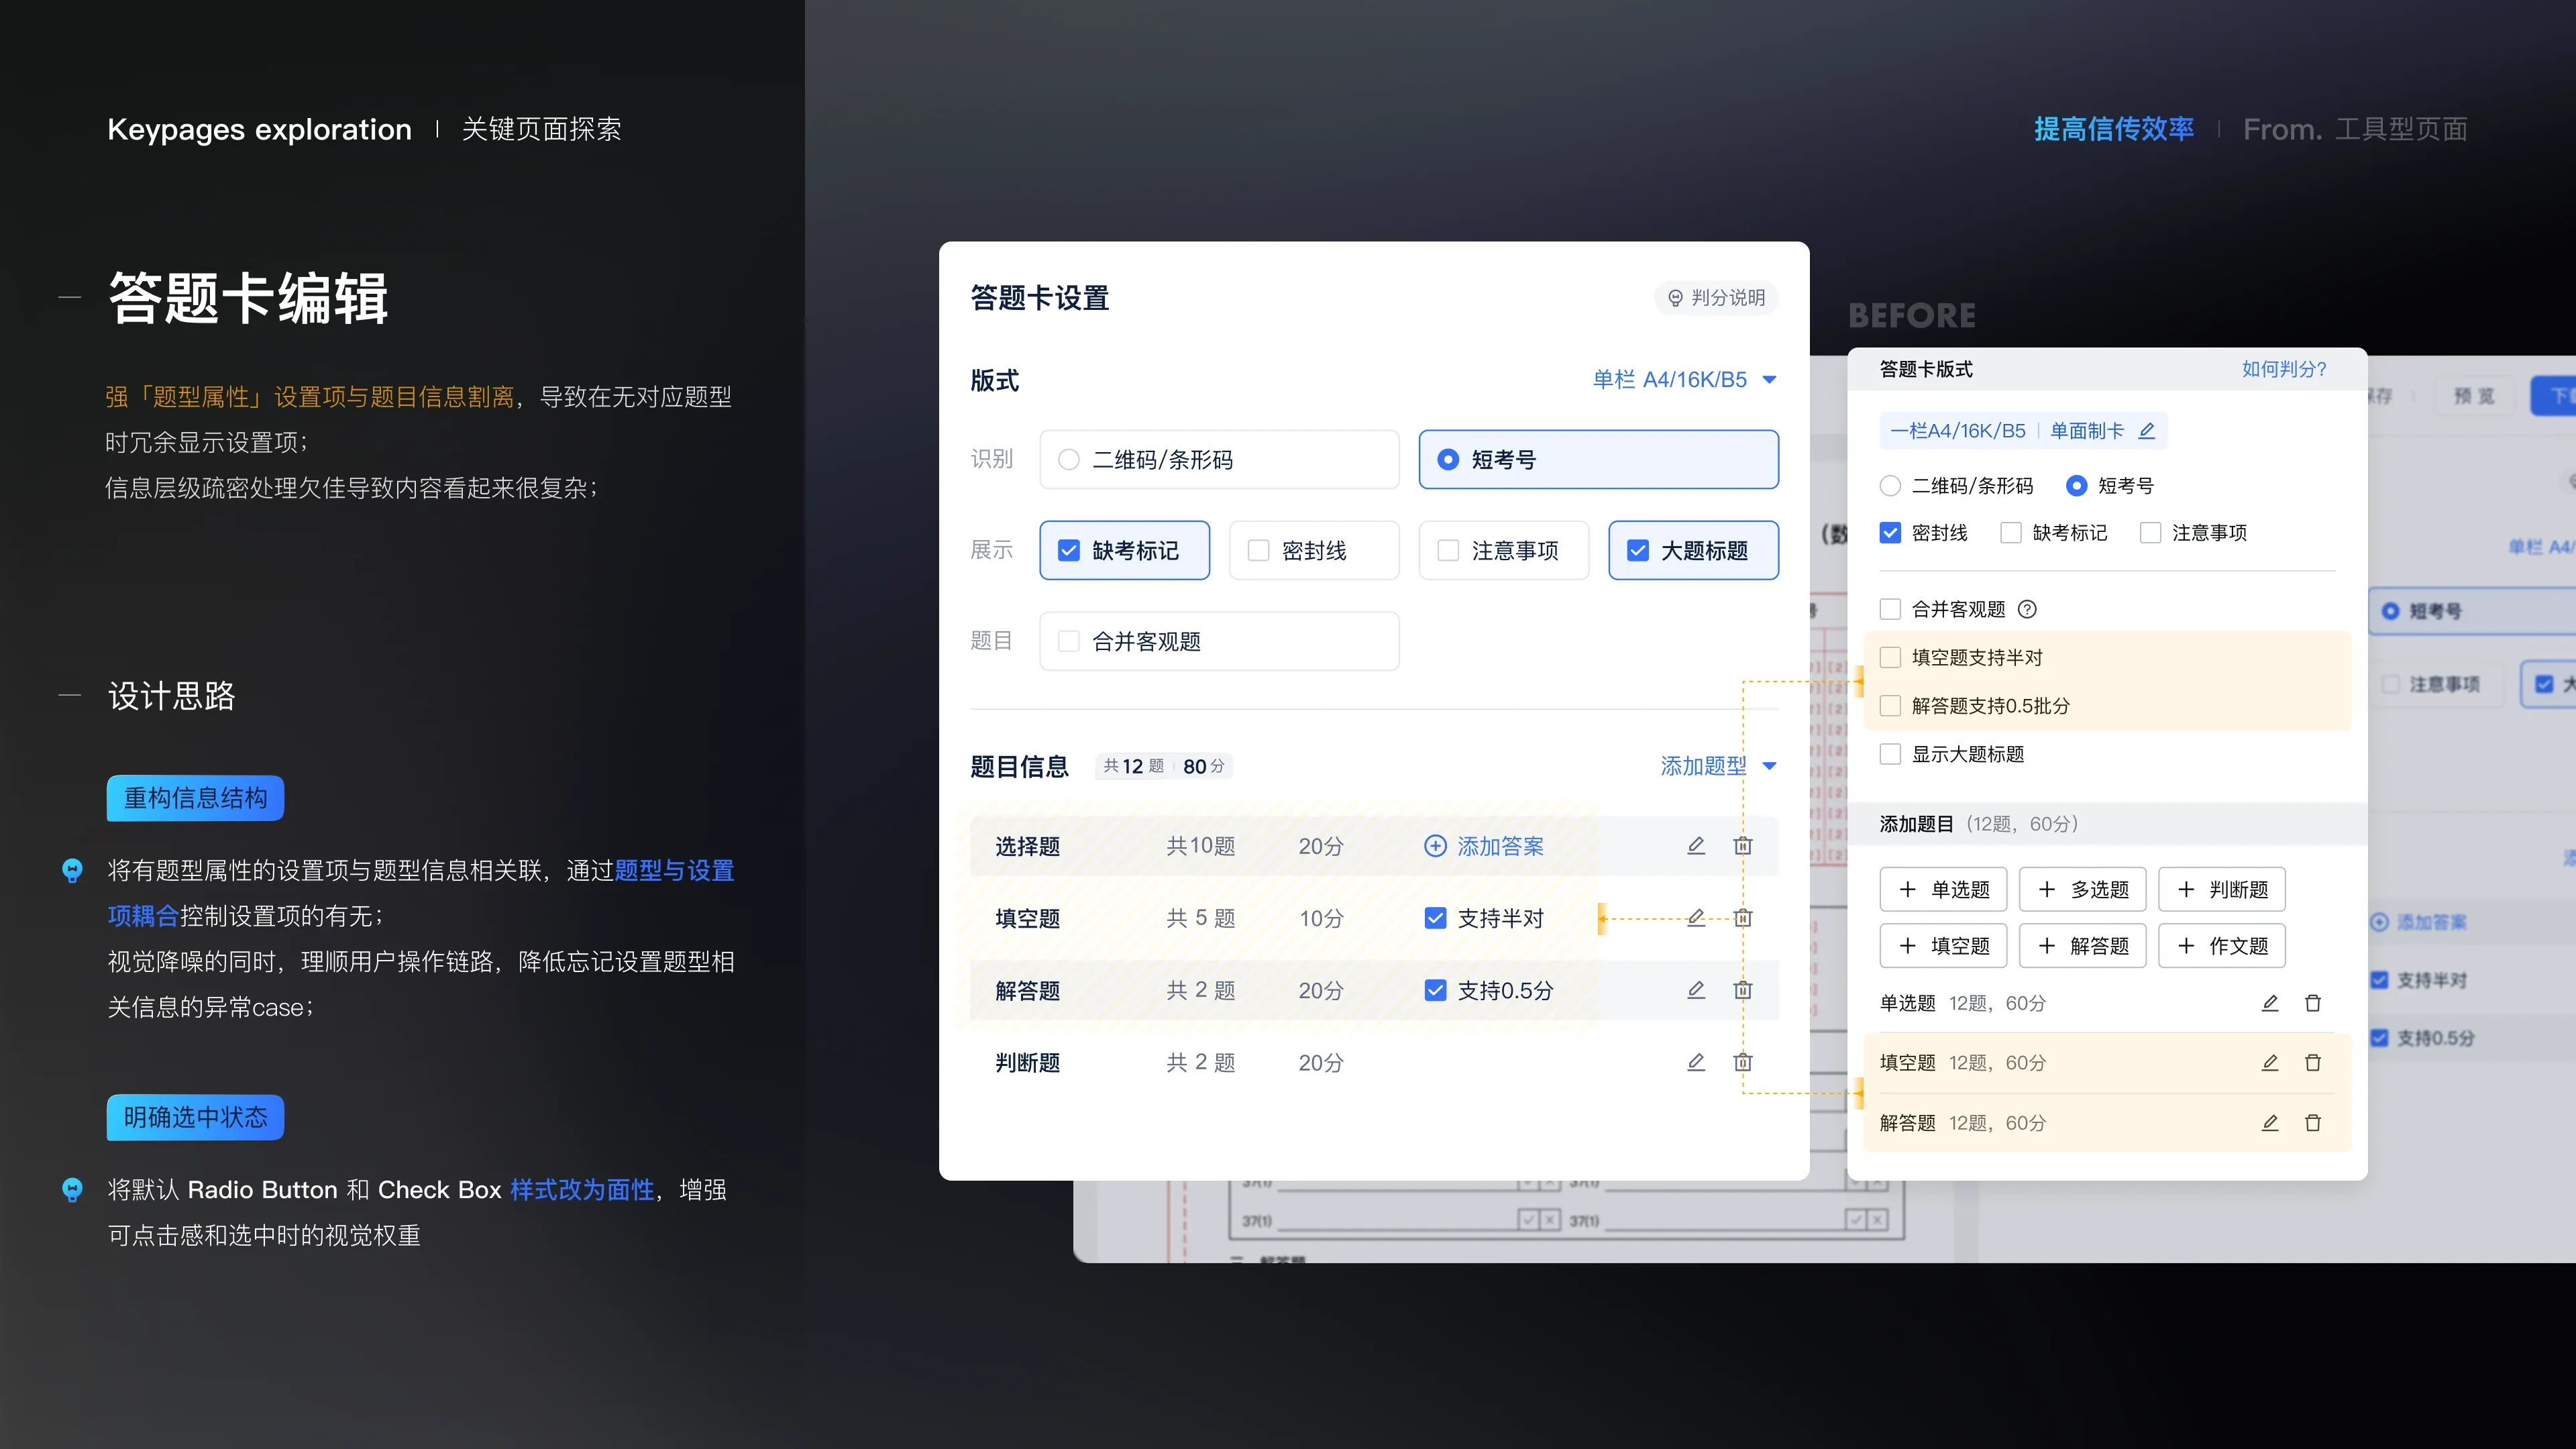This screenshot has width=2576, height=1449.
Task: Open 单栏 A4/16K/B5 版式 dropdown
Action: (1685, 380)
